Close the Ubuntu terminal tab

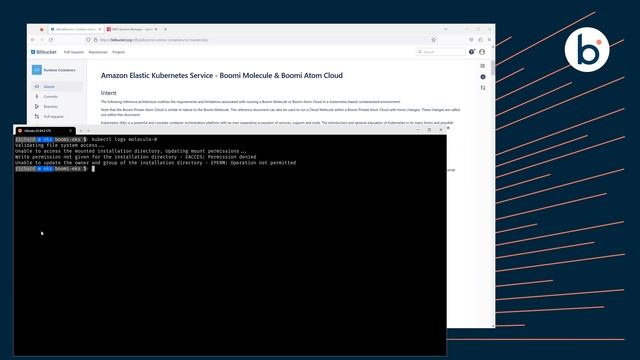(71, 131)
